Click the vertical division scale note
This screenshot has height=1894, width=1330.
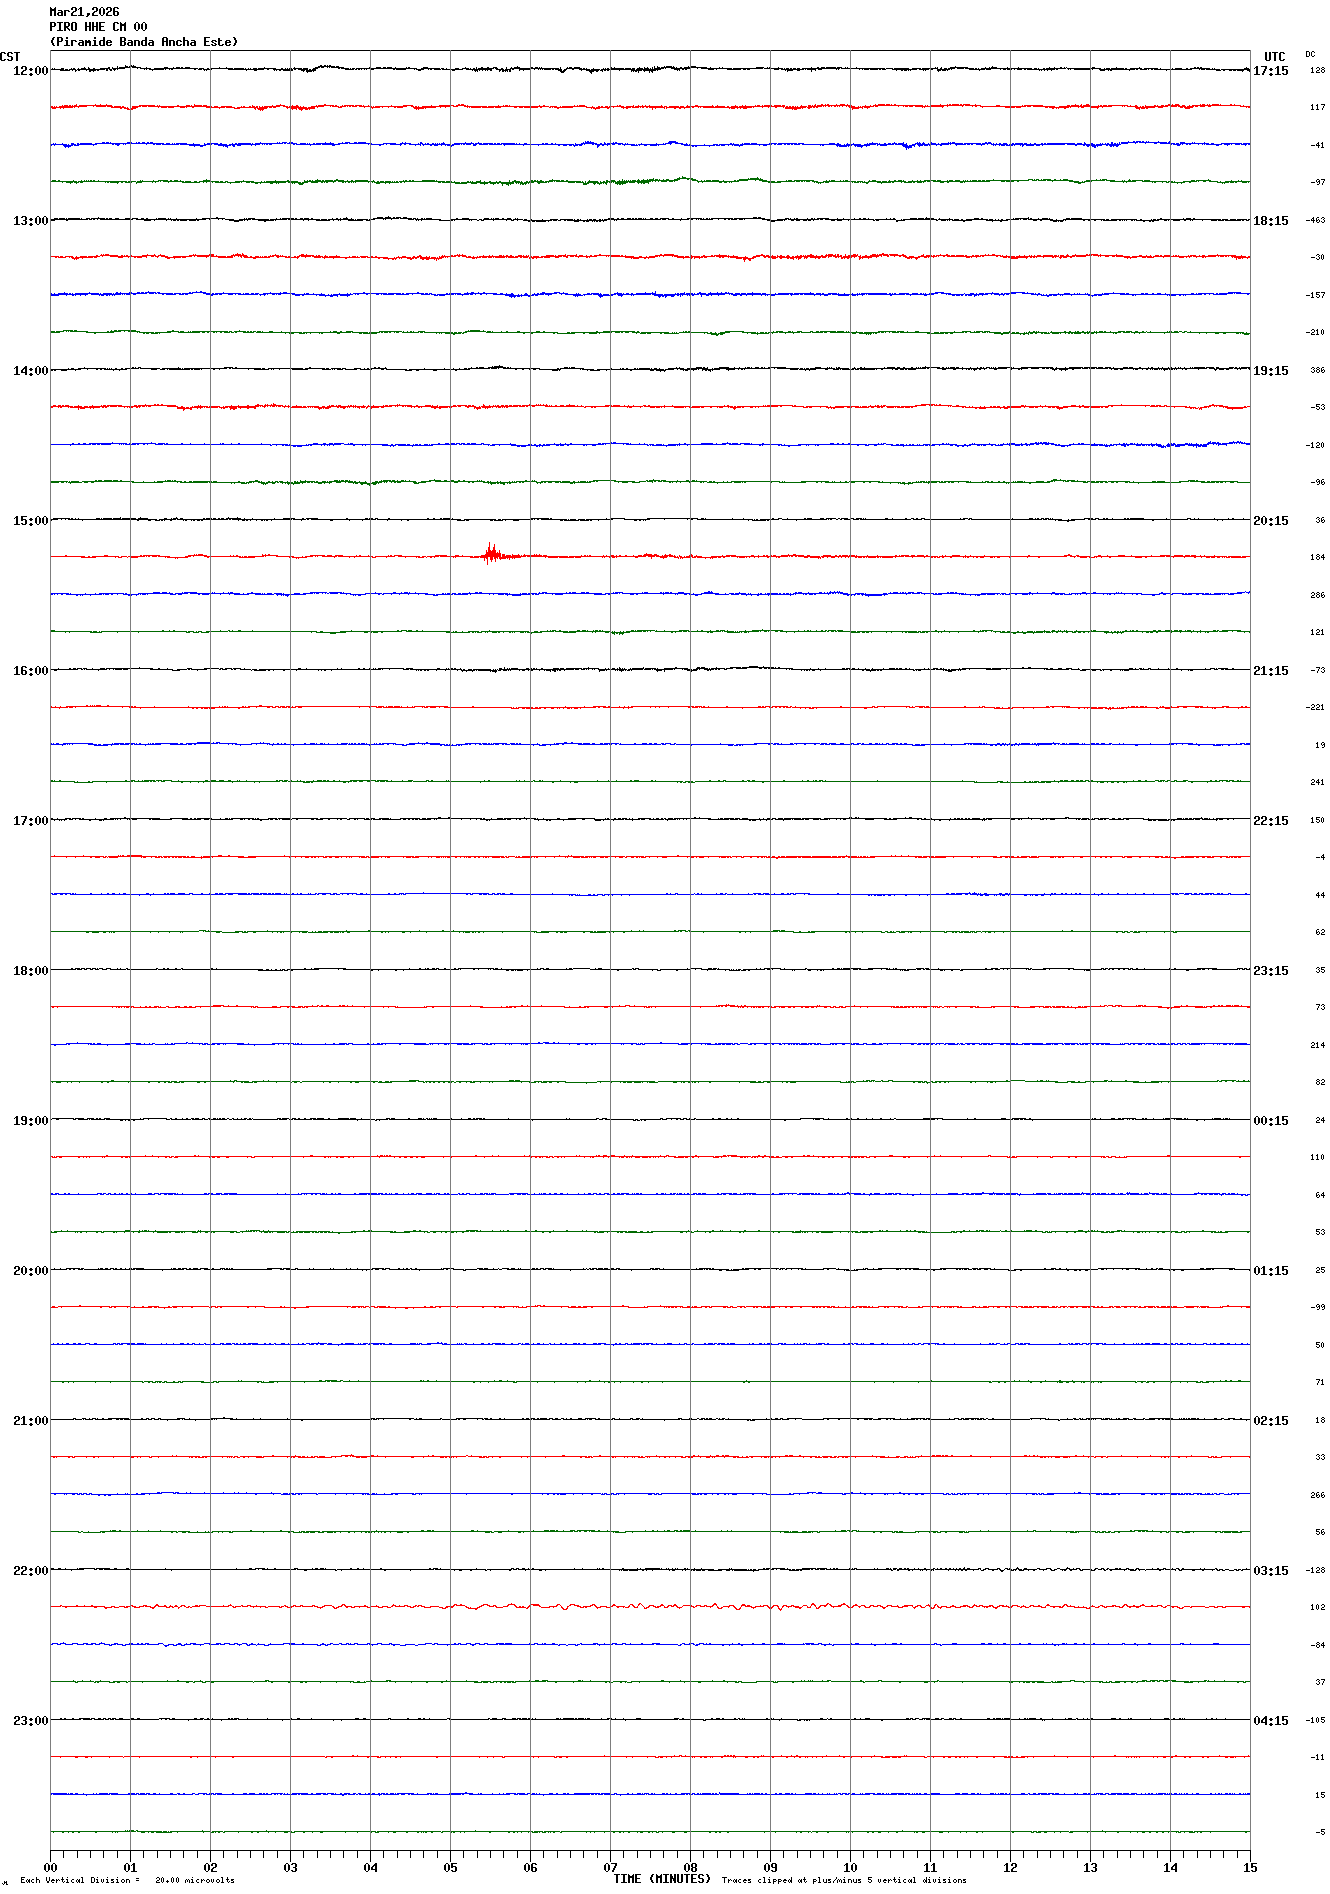128,1880
